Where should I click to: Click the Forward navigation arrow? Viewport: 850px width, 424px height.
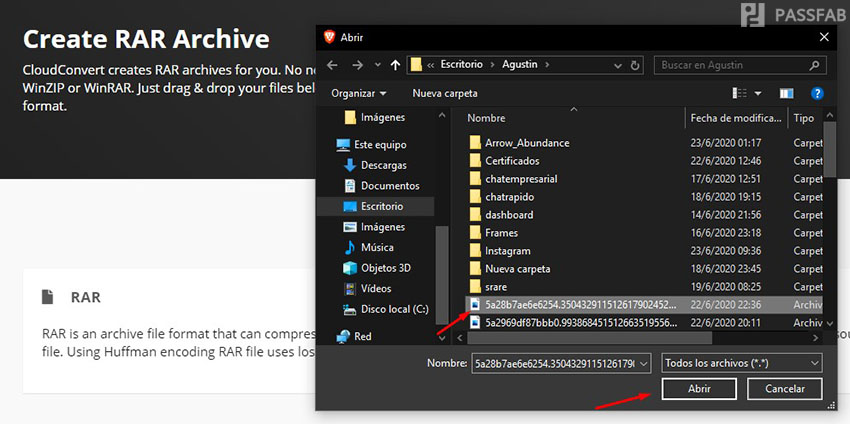(x=357, y=65)
